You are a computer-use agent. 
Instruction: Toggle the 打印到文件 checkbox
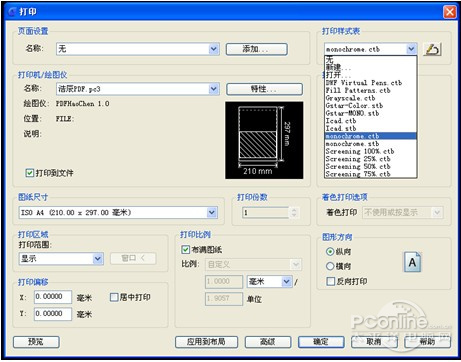coord(30,173)
